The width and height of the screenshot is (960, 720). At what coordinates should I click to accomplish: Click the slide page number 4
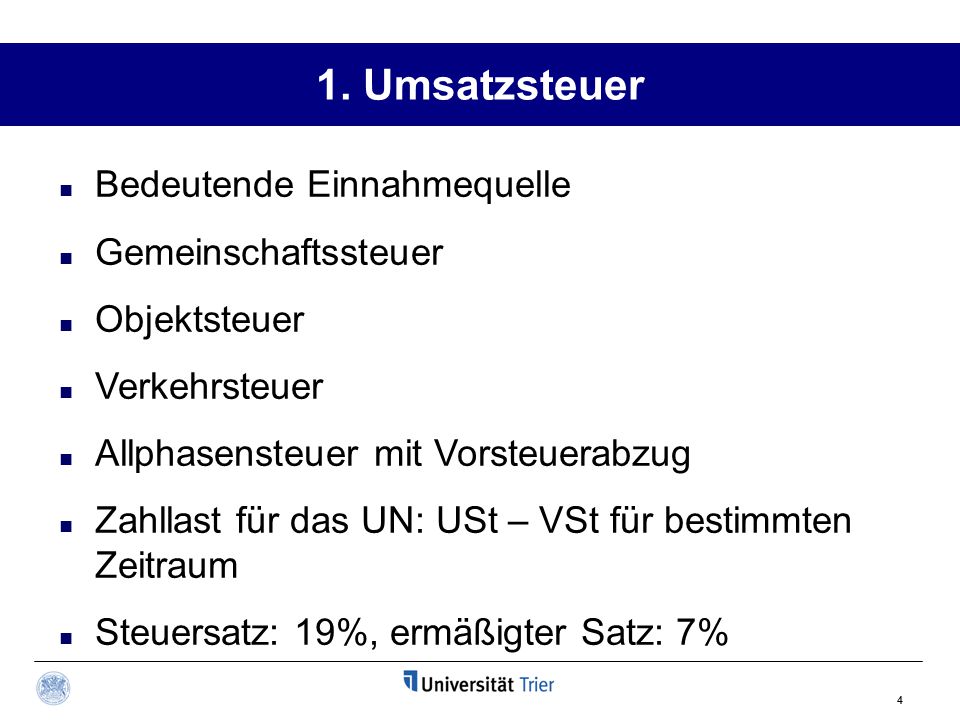click(x=899, y=700)
